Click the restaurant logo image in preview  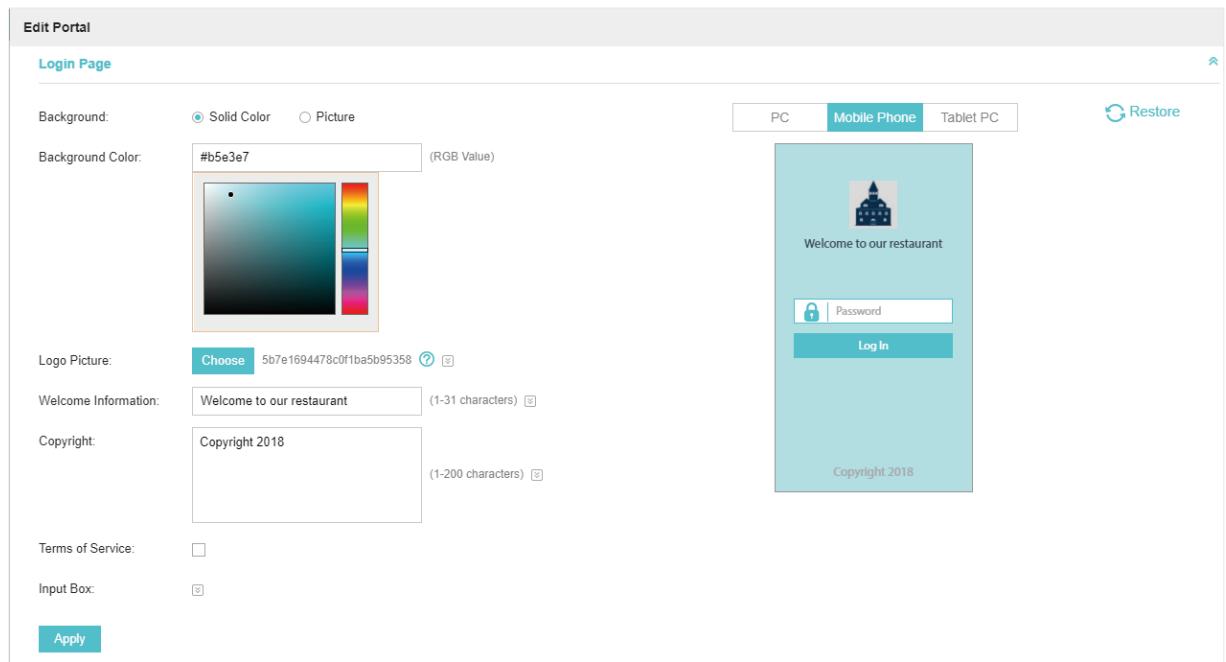click(x=873, y=205)
